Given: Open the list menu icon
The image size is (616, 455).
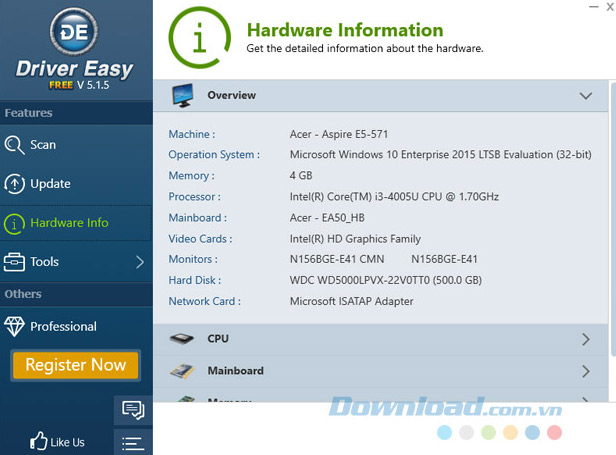Looking at the screenshot, I should point(133,444).
